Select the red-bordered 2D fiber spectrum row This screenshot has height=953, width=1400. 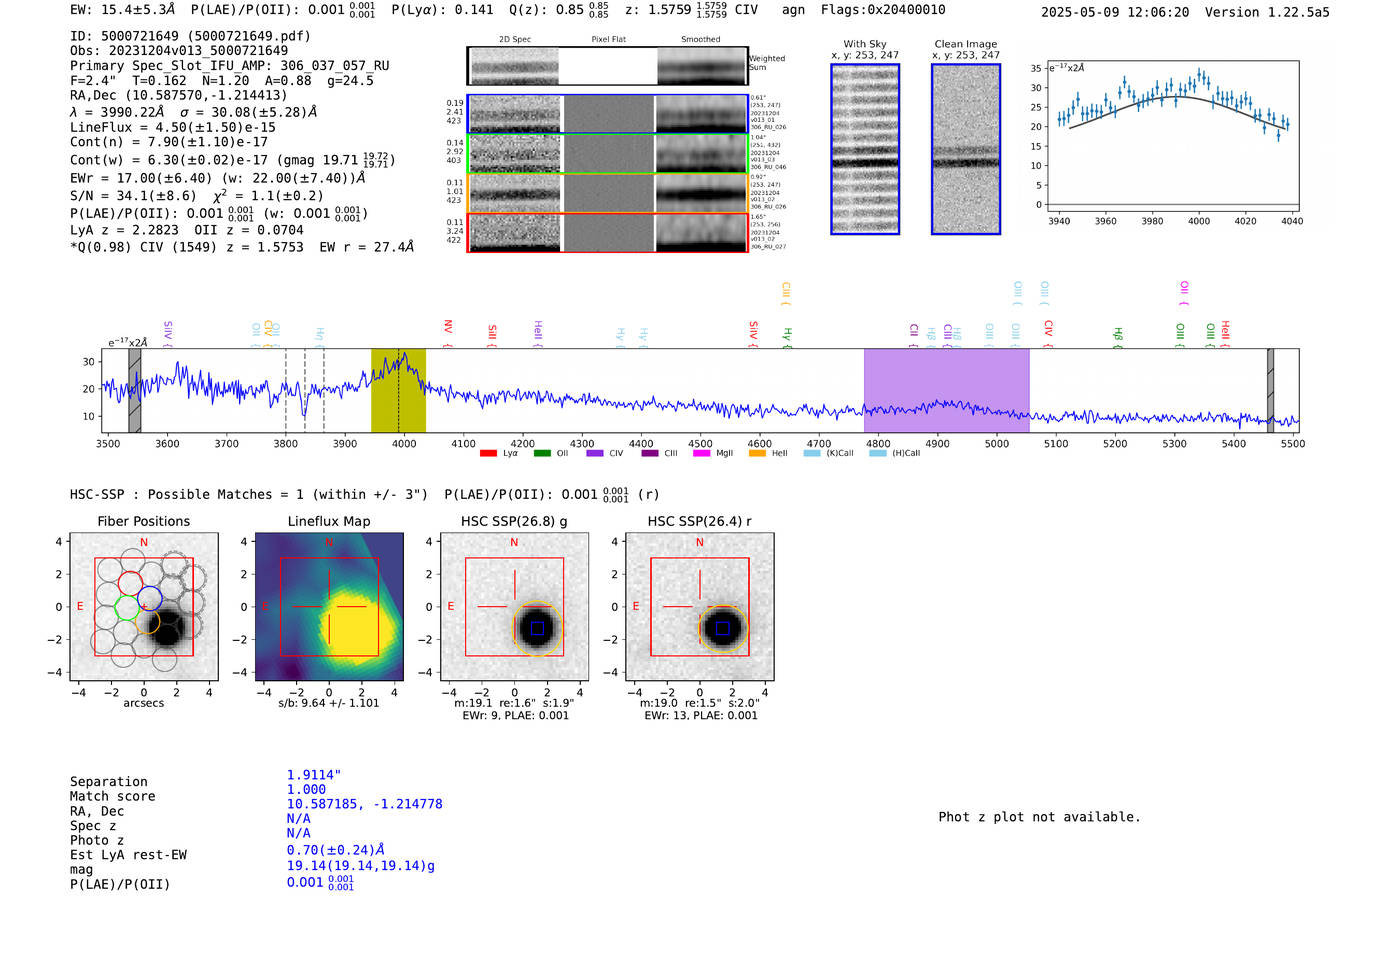click(x=608, y=232)
